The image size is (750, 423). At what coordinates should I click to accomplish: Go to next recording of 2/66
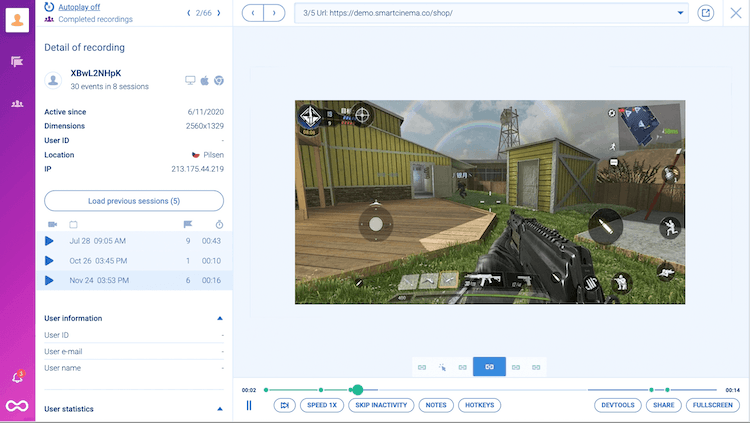coord(219,13)
